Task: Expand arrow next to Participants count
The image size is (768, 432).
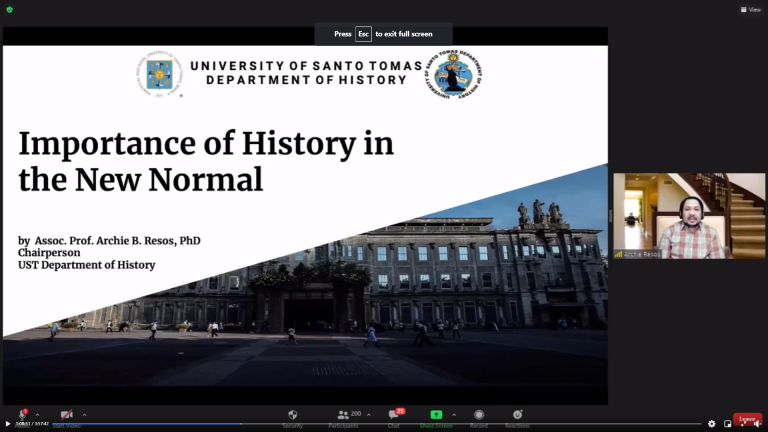Action: (368, 415)
